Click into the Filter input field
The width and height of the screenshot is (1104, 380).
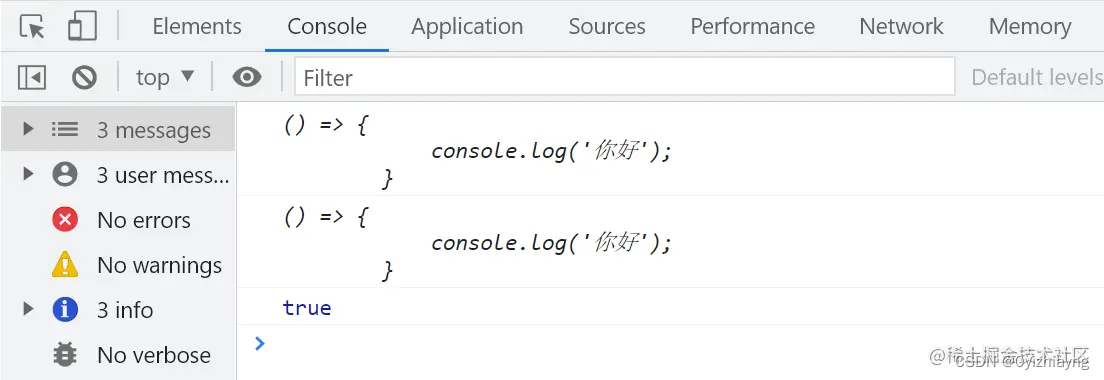(625, 77)
